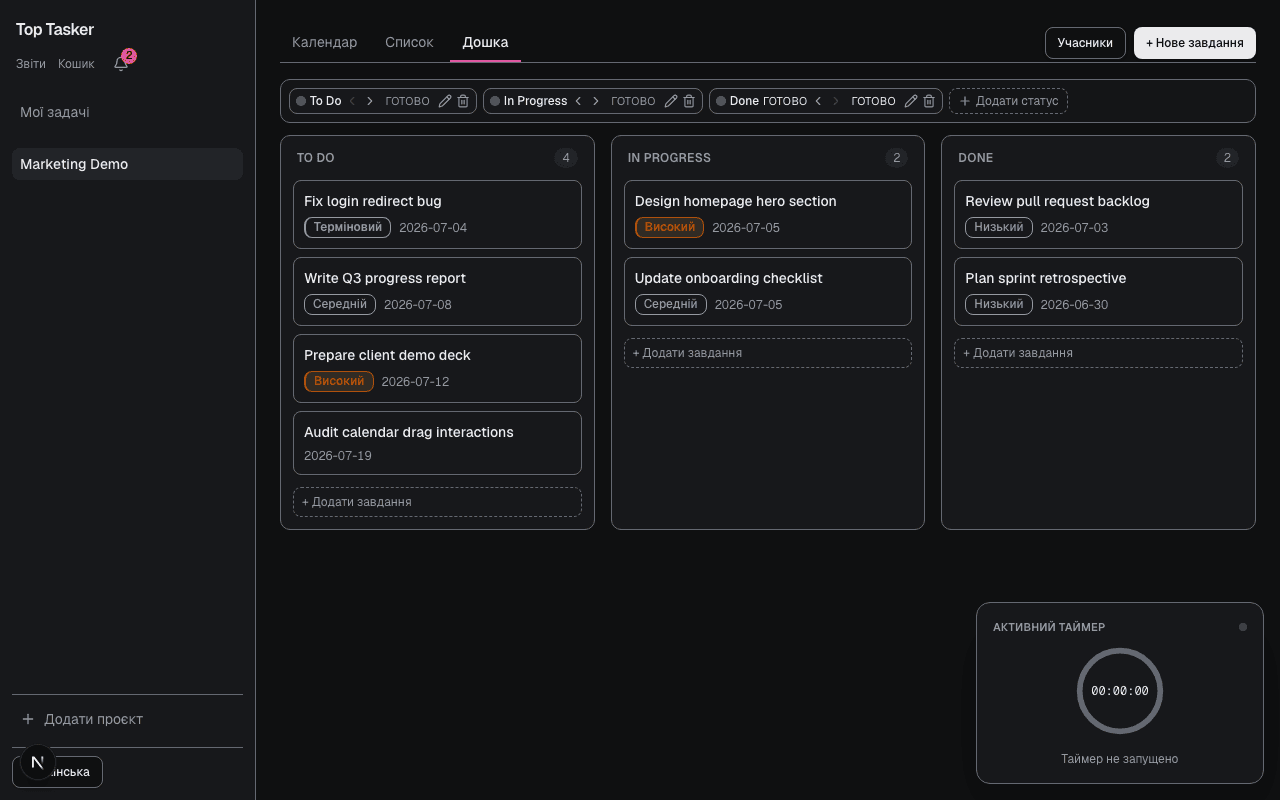Add a task to the To Do column
The width and height of the screenshot is (1280, 800).
(x=437, y=502)
